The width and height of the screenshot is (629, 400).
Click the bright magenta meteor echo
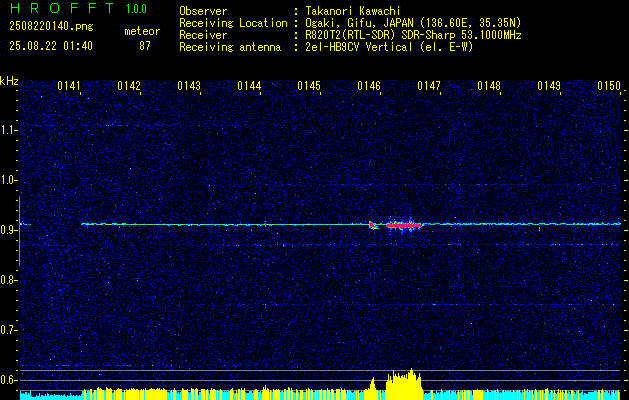pyautogui.click(x=404, y=225)
